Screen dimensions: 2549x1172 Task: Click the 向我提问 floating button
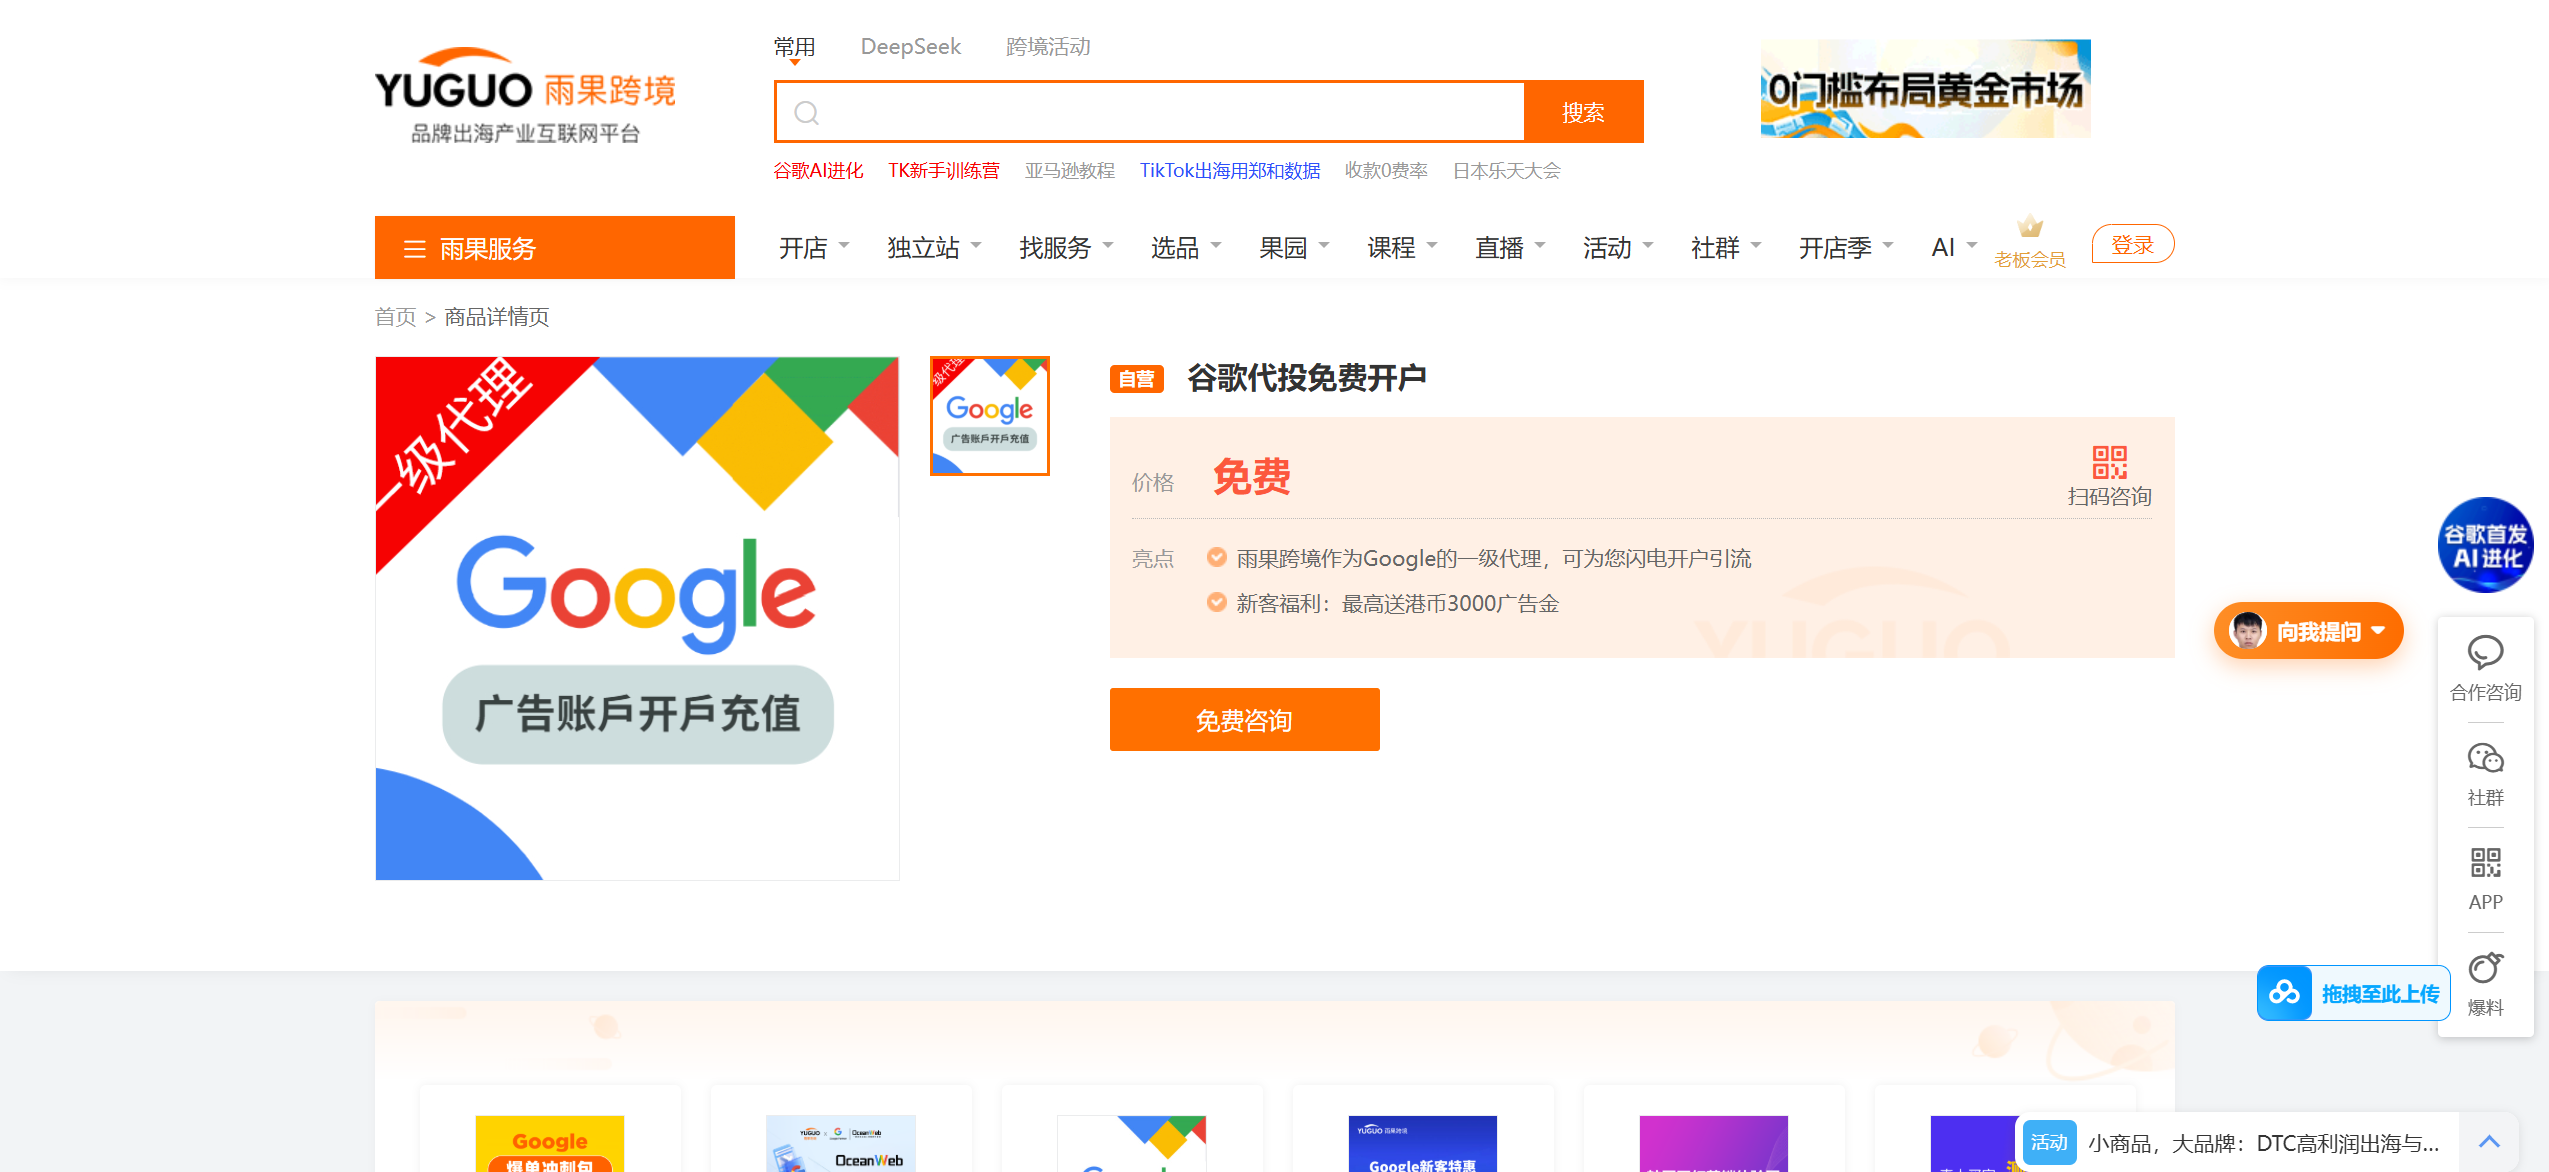[2309, 631]
